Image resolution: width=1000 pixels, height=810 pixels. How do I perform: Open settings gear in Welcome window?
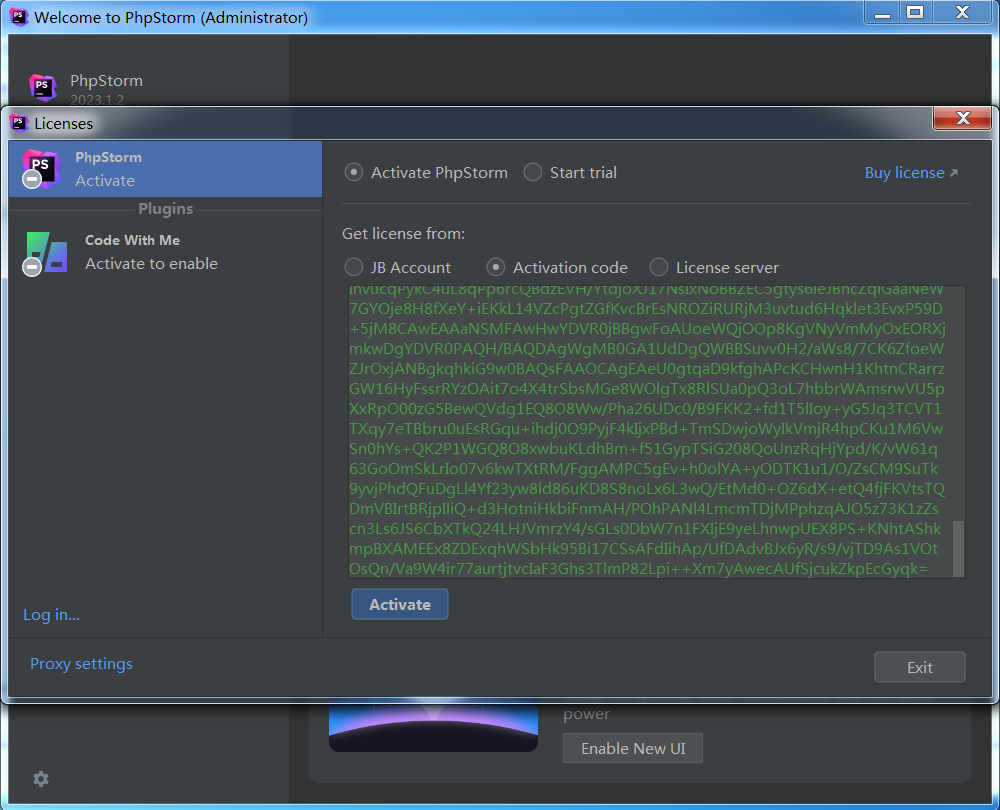[41, 779]
